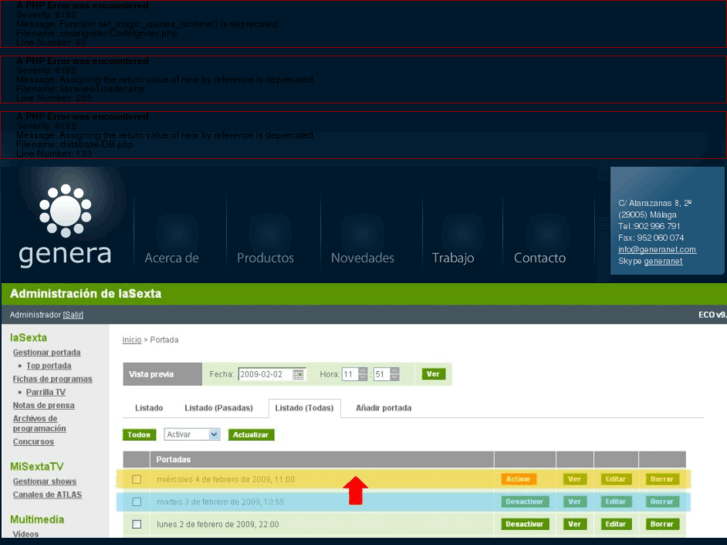Screen dimensions: 727x545
Task: Open Fichas de programas in the sidebar
Action: pyautogui.click(x=52, y=379)
